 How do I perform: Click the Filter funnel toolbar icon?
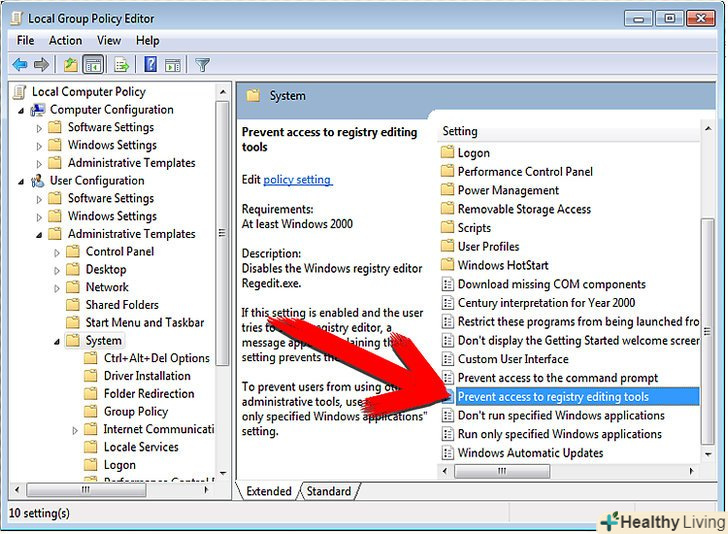[202, 65]
